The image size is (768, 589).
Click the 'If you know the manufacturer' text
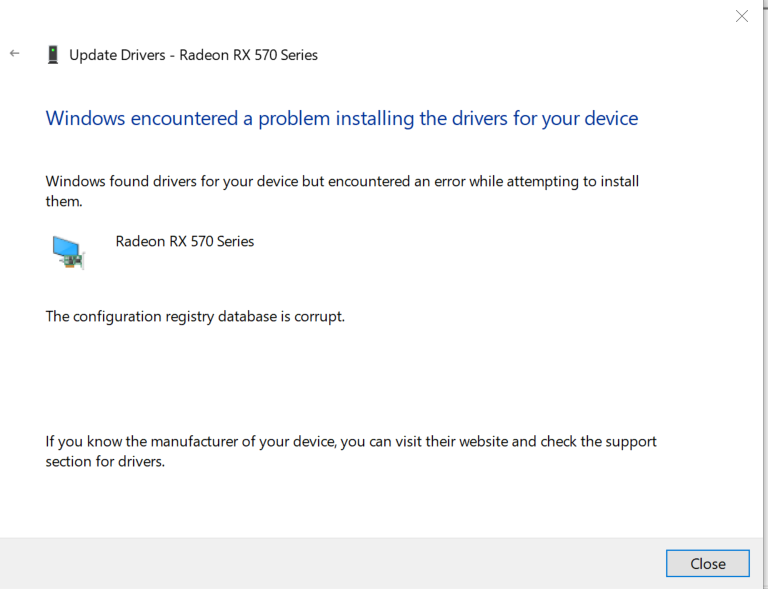click(x=351, y=441)
